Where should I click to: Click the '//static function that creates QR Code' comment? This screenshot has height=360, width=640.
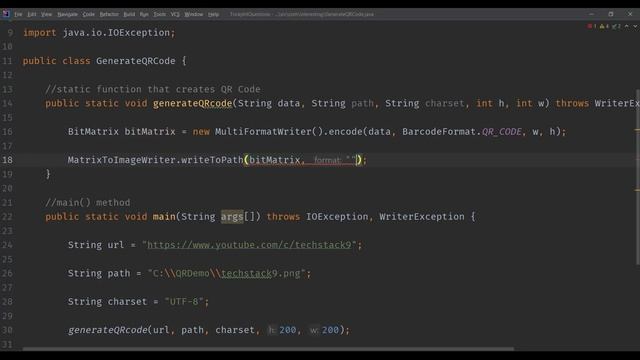click(153, 89)
